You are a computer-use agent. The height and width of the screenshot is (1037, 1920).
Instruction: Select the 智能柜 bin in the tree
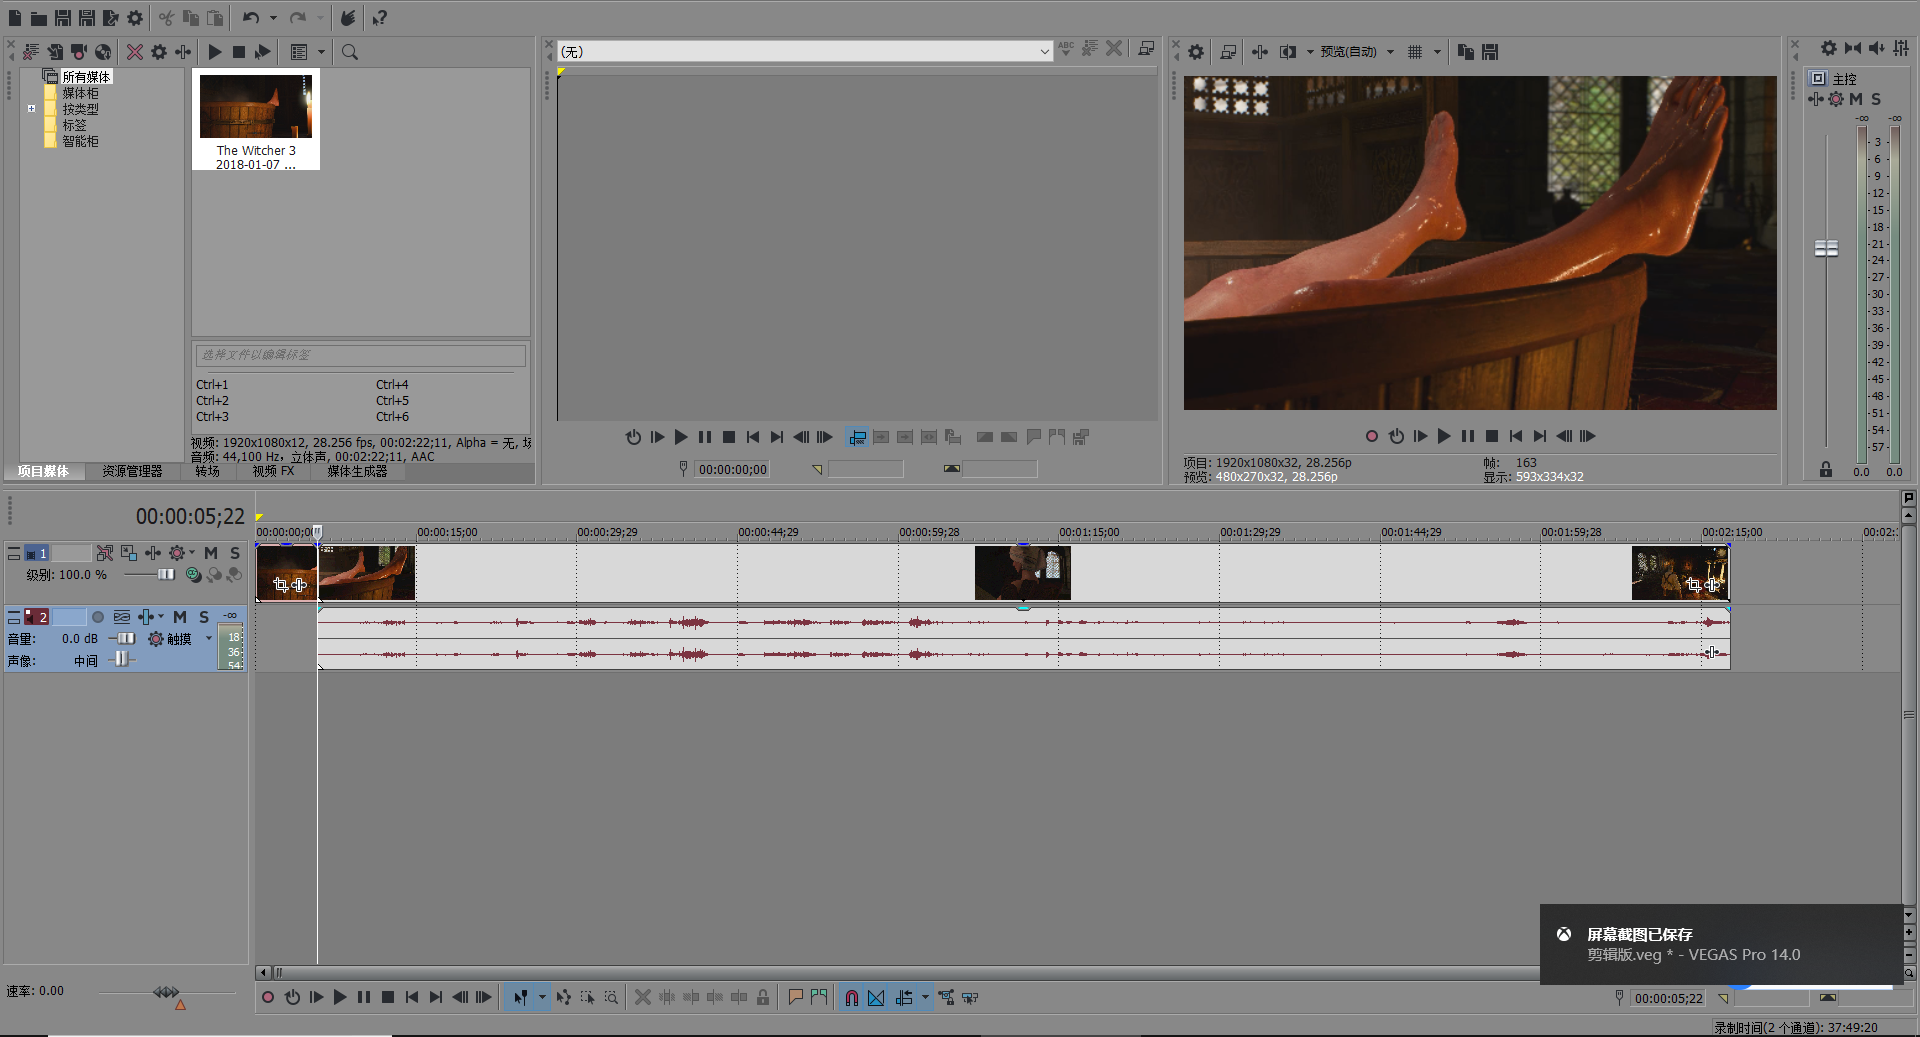[x=80, y=141]
